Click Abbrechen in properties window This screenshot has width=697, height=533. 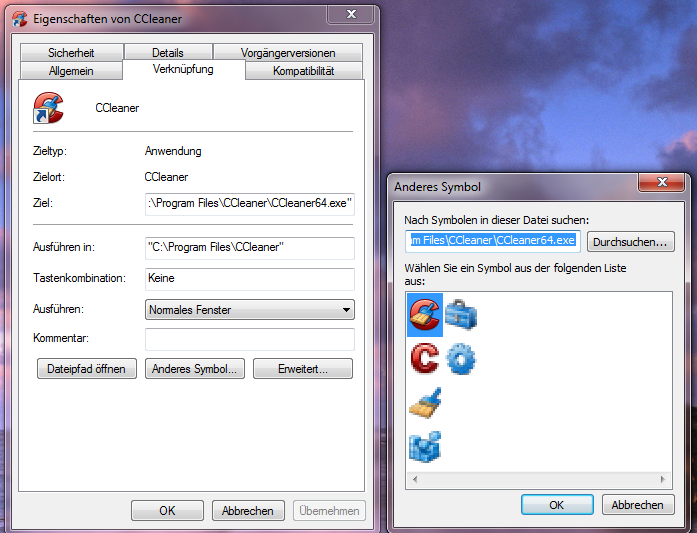[248, 510]
